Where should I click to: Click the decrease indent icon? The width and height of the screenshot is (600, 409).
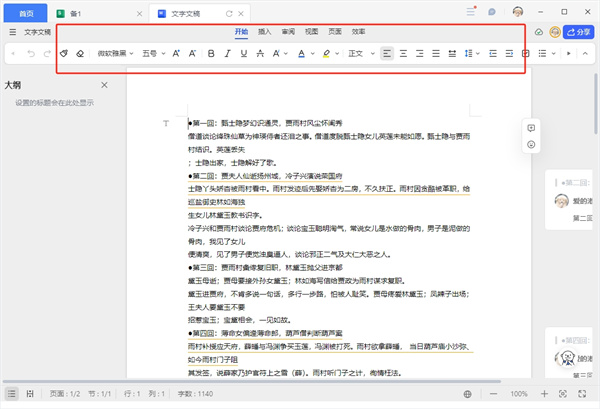(493, 54)
